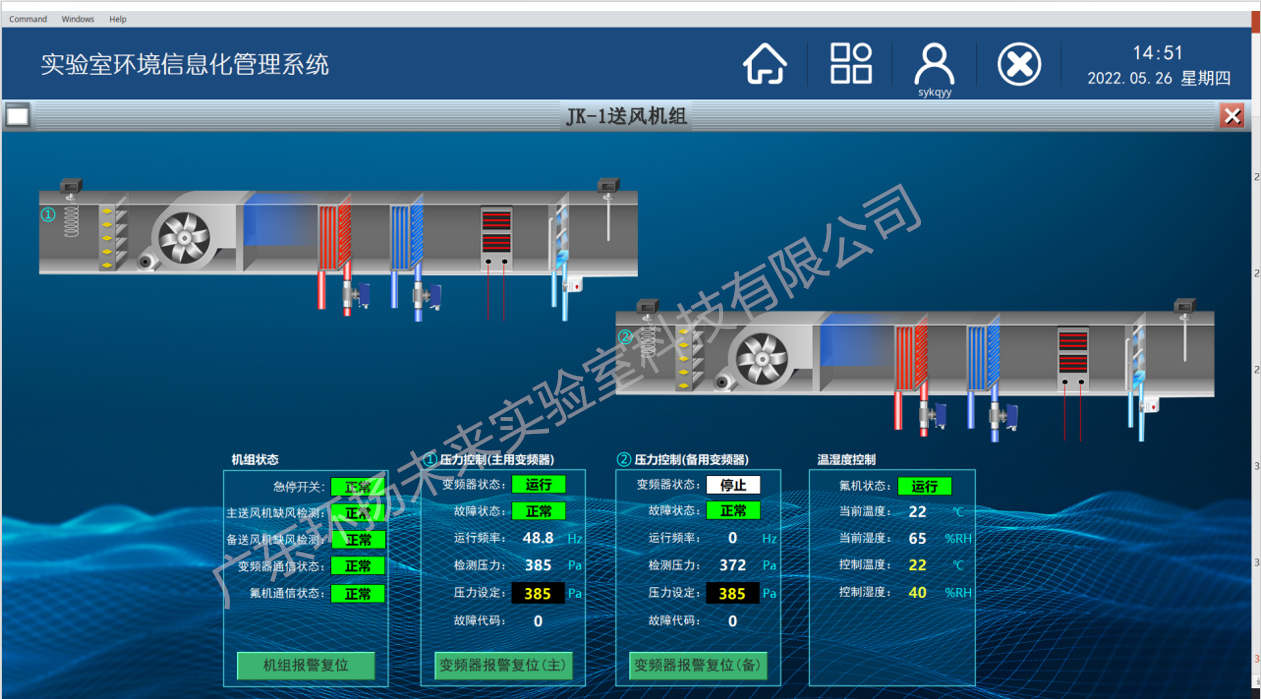
Task: Click standby 检测压力 372 value
Action: click(732, 565)
